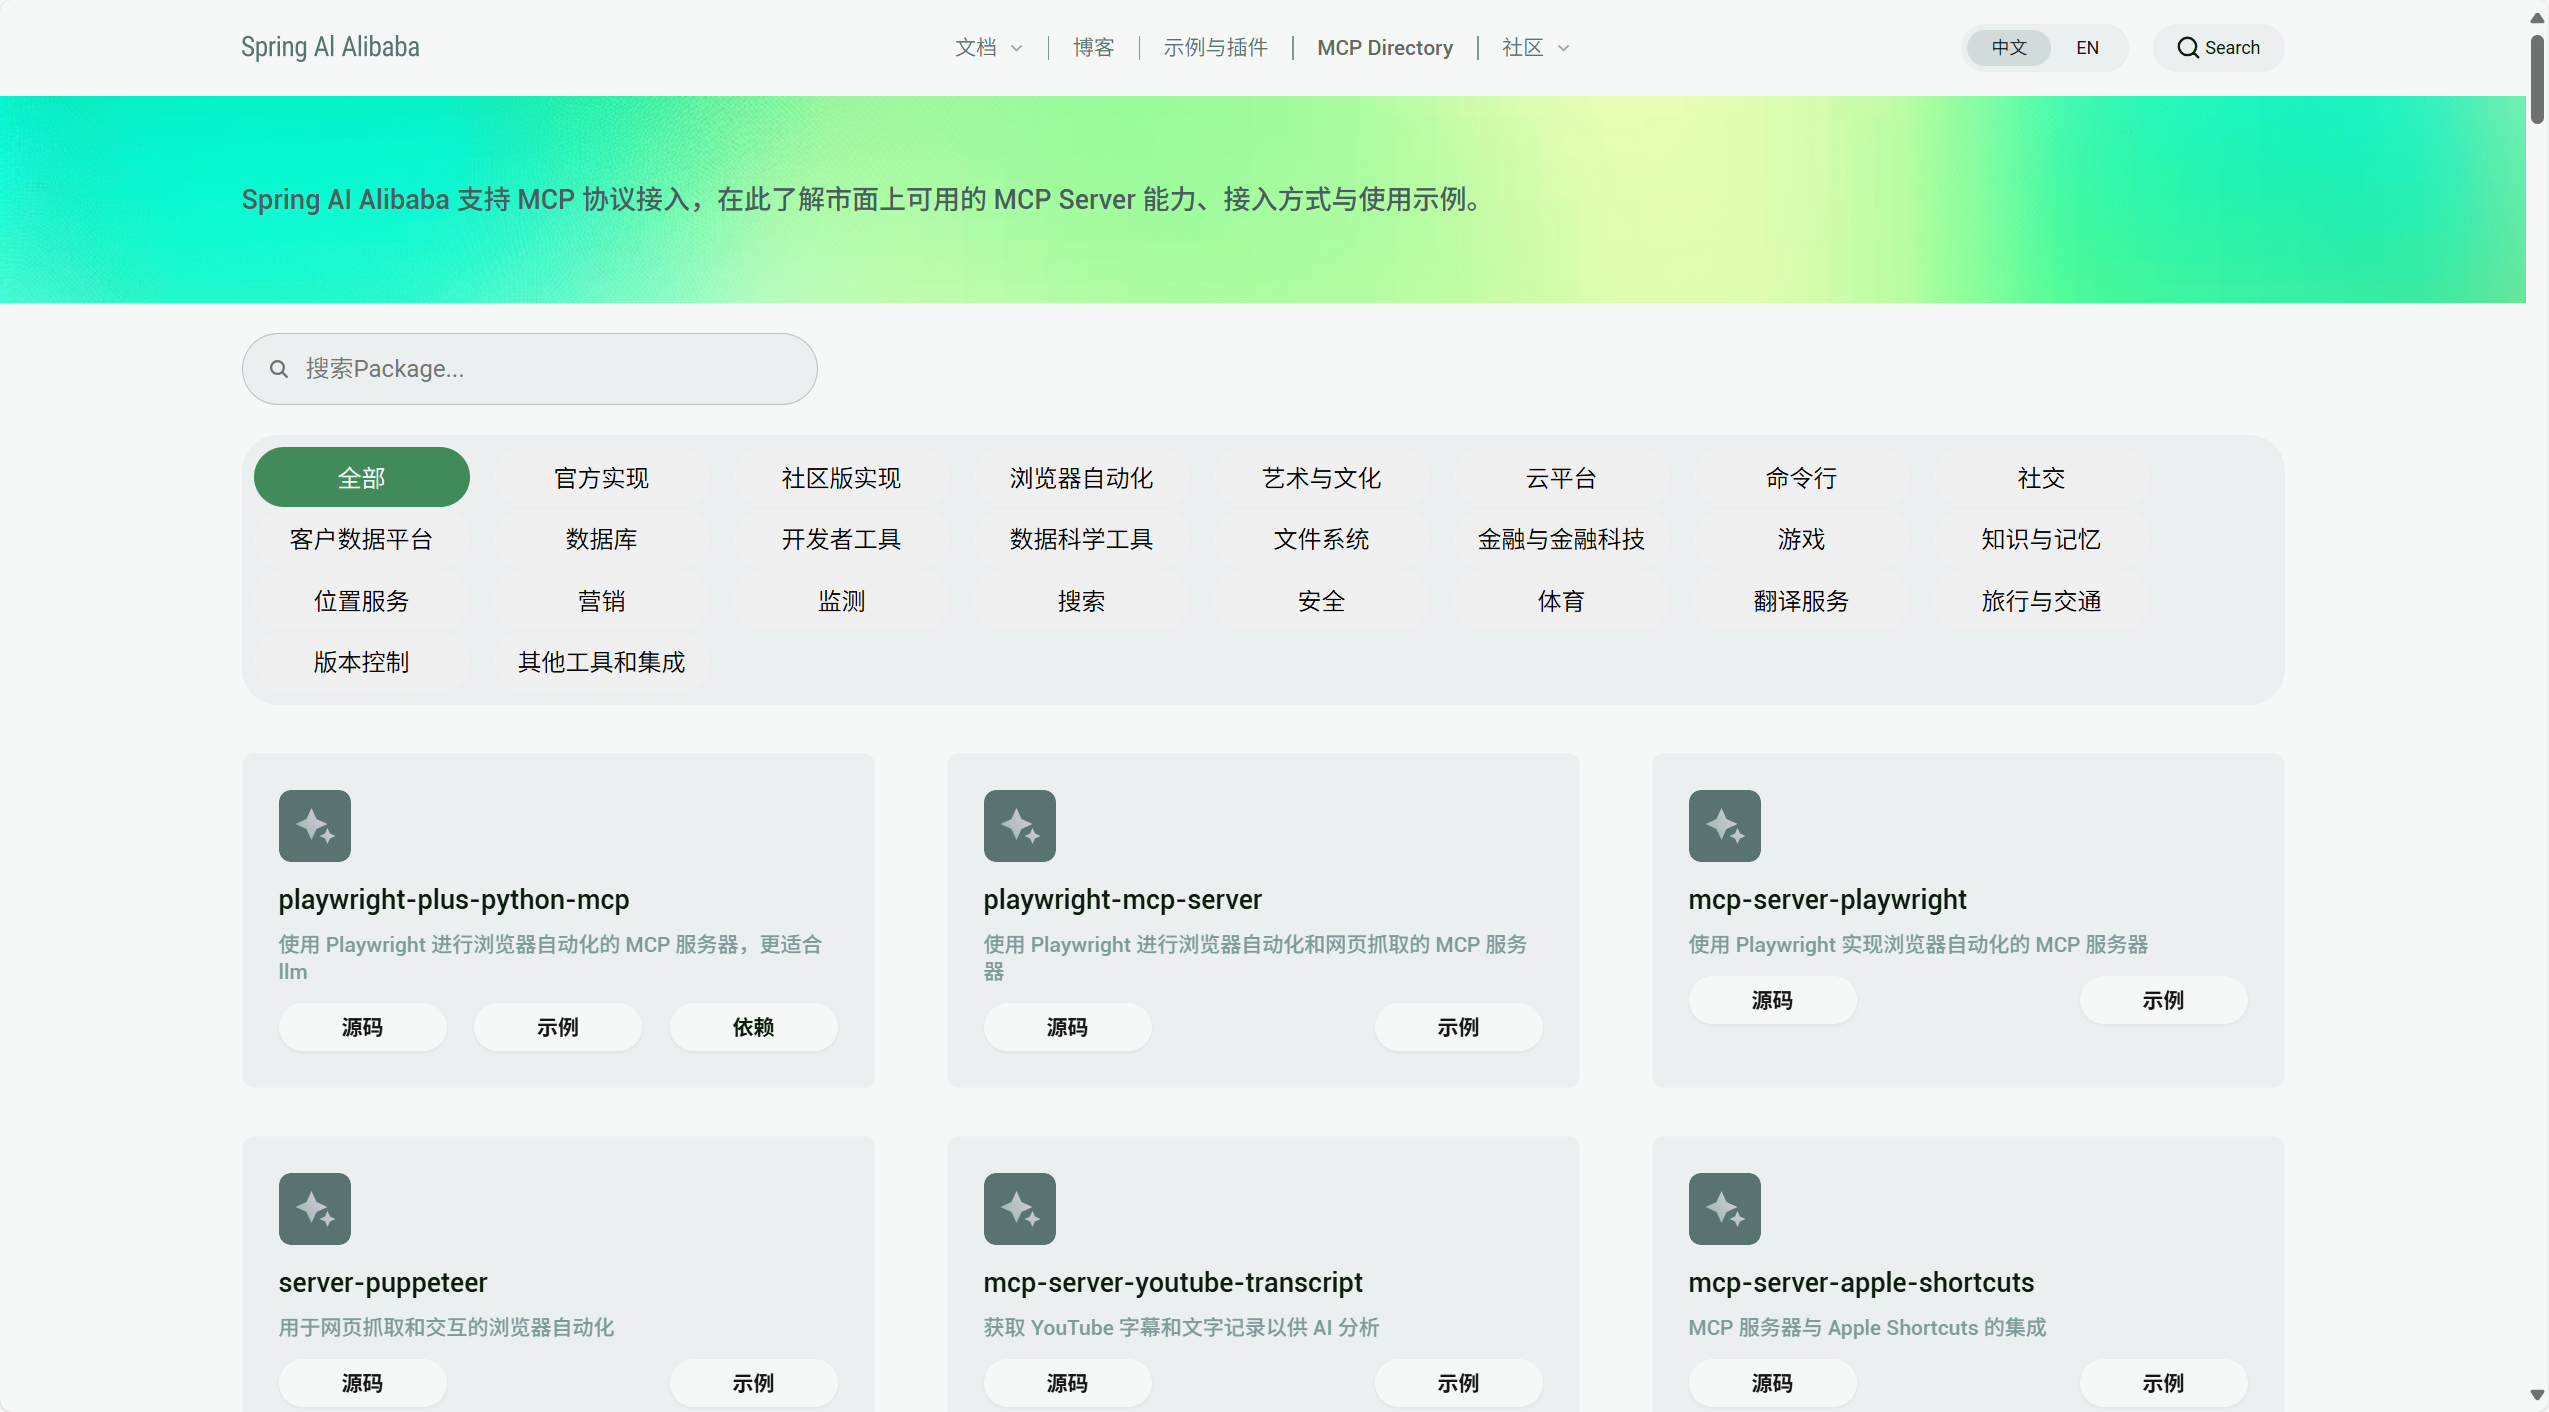Viewport: 2549px width, 1412px height.
Task: Pick the 版本控制 category
Action: (x=362, y=662)
